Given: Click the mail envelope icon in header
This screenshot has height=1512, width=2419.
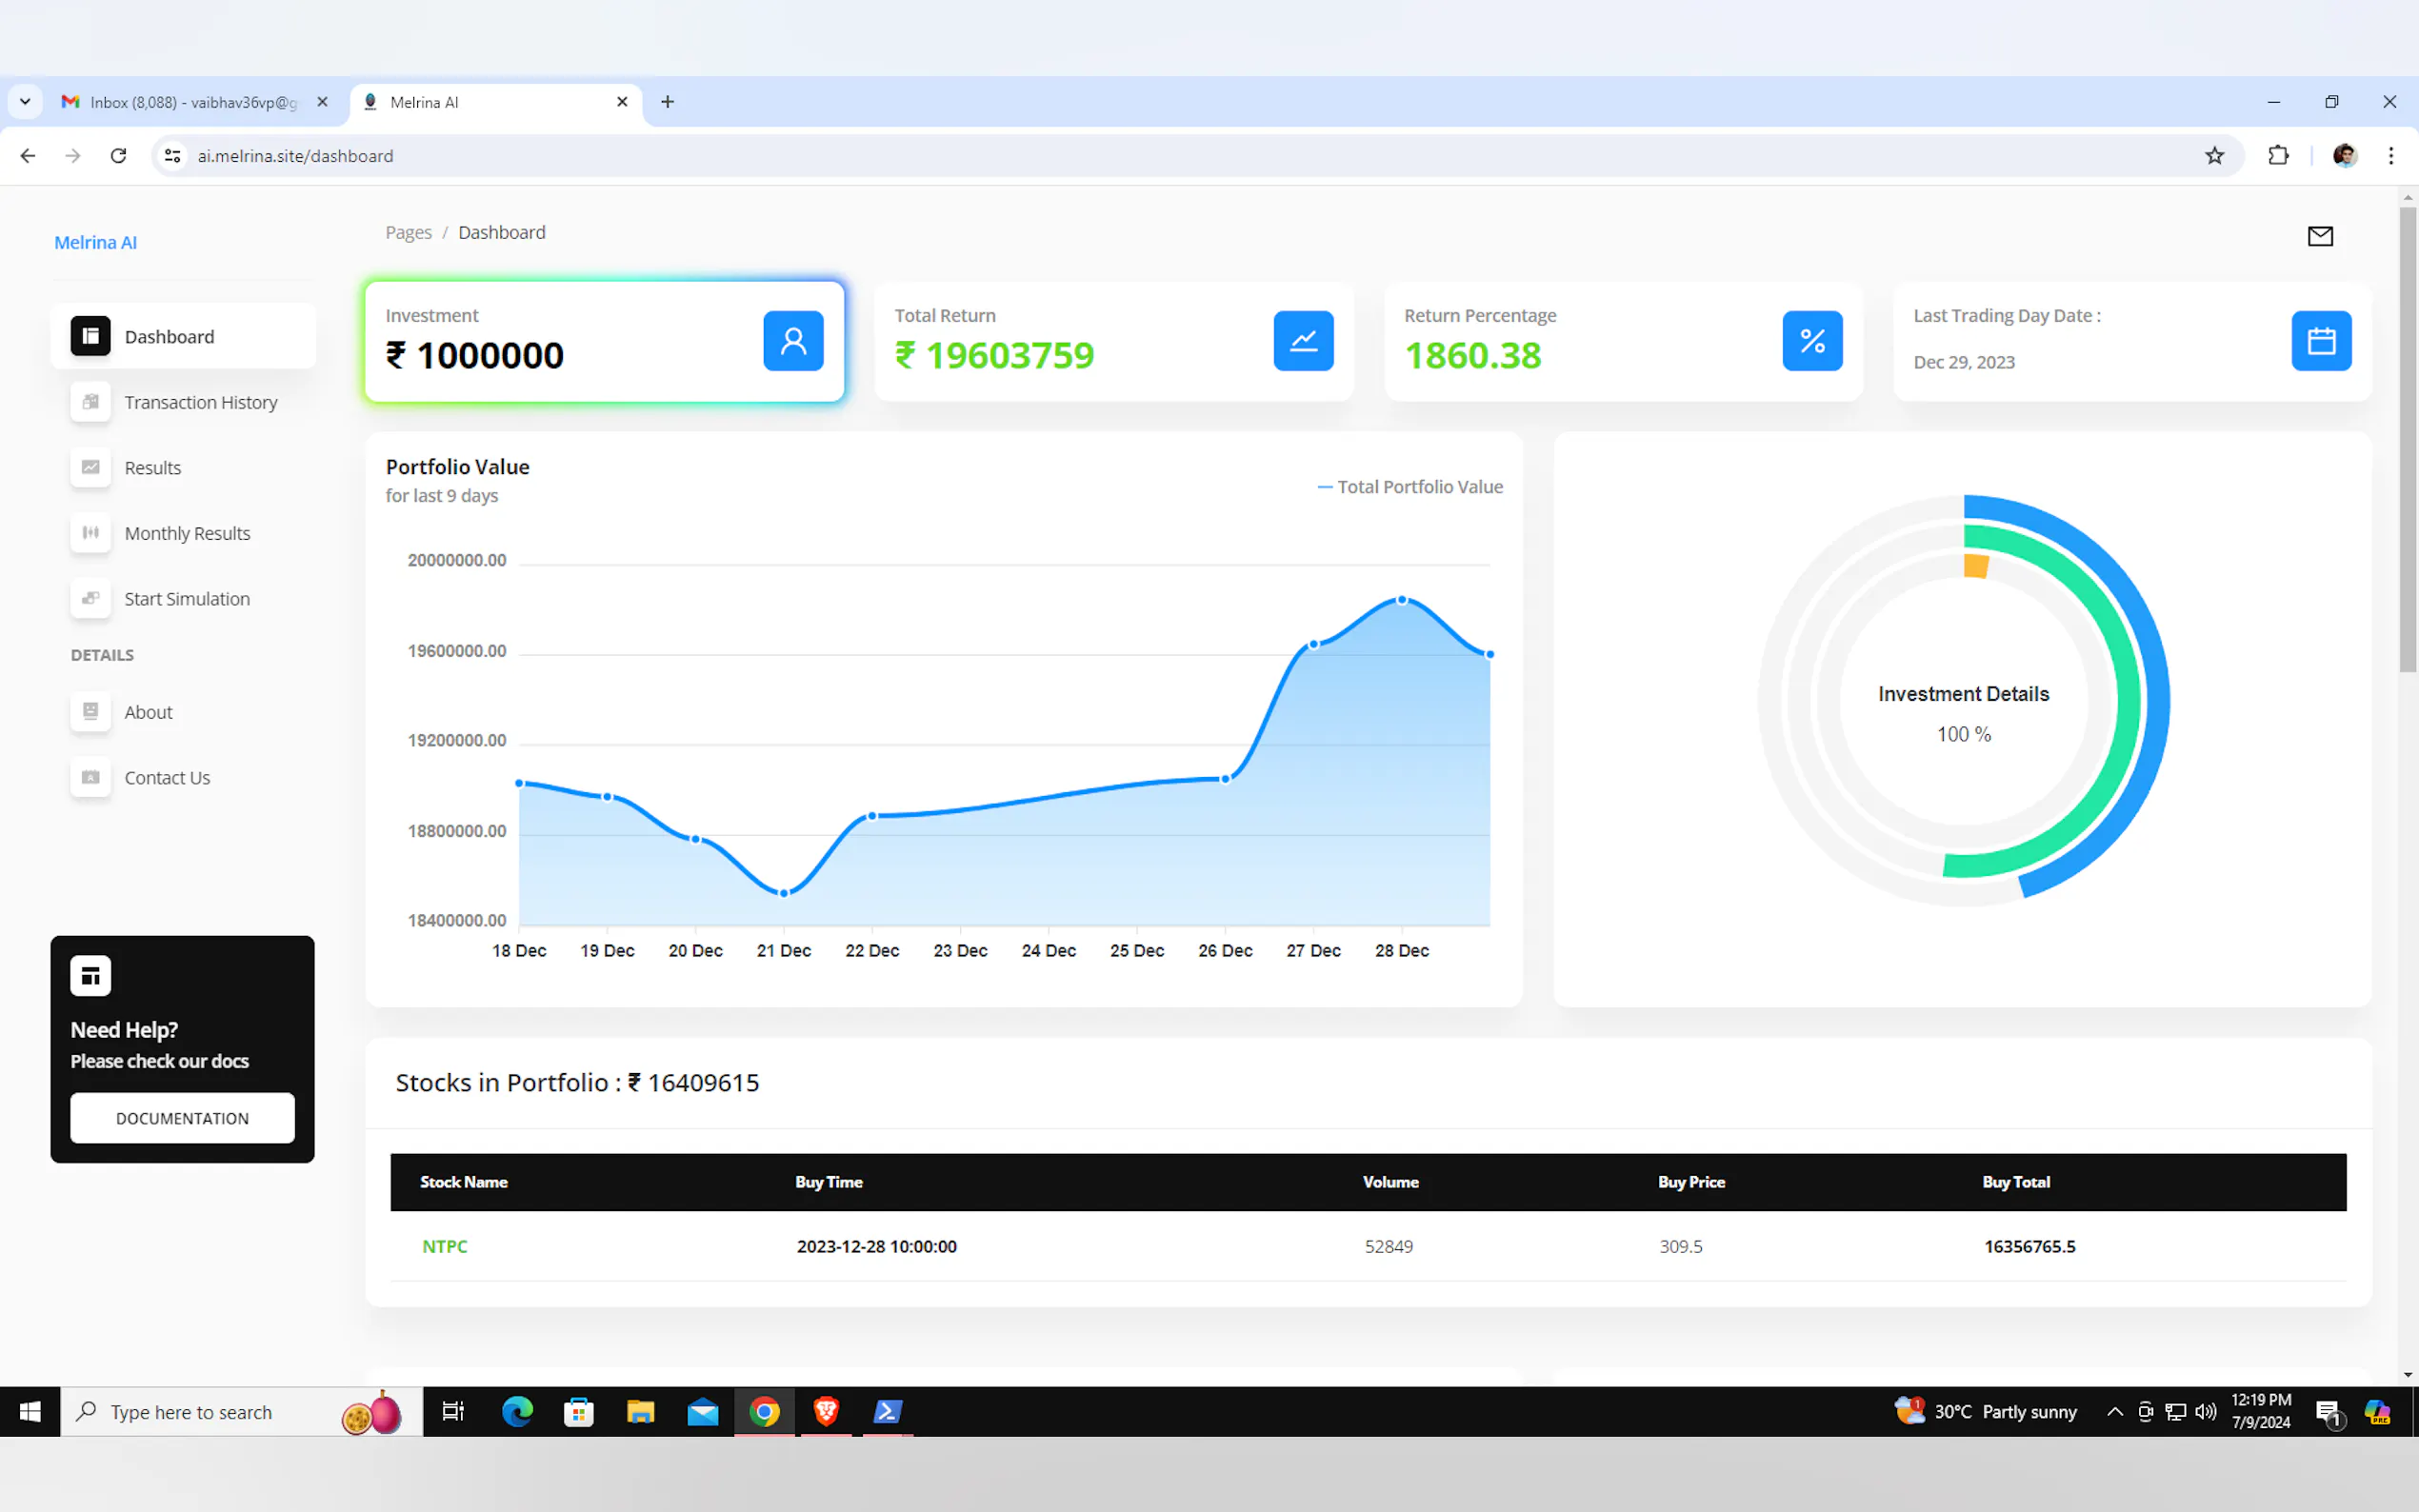Looking at the screenshot, I should [x=2319, y=236].
